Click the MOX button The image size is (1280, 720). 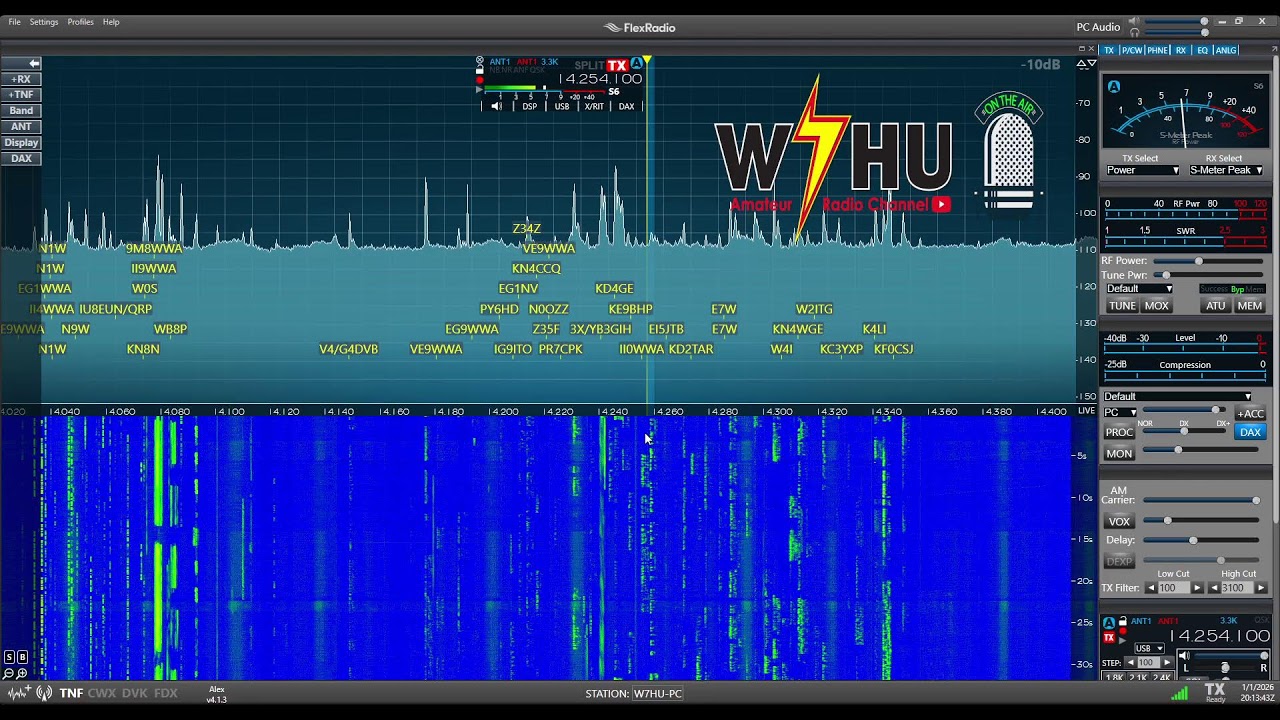click(1156, 306)
